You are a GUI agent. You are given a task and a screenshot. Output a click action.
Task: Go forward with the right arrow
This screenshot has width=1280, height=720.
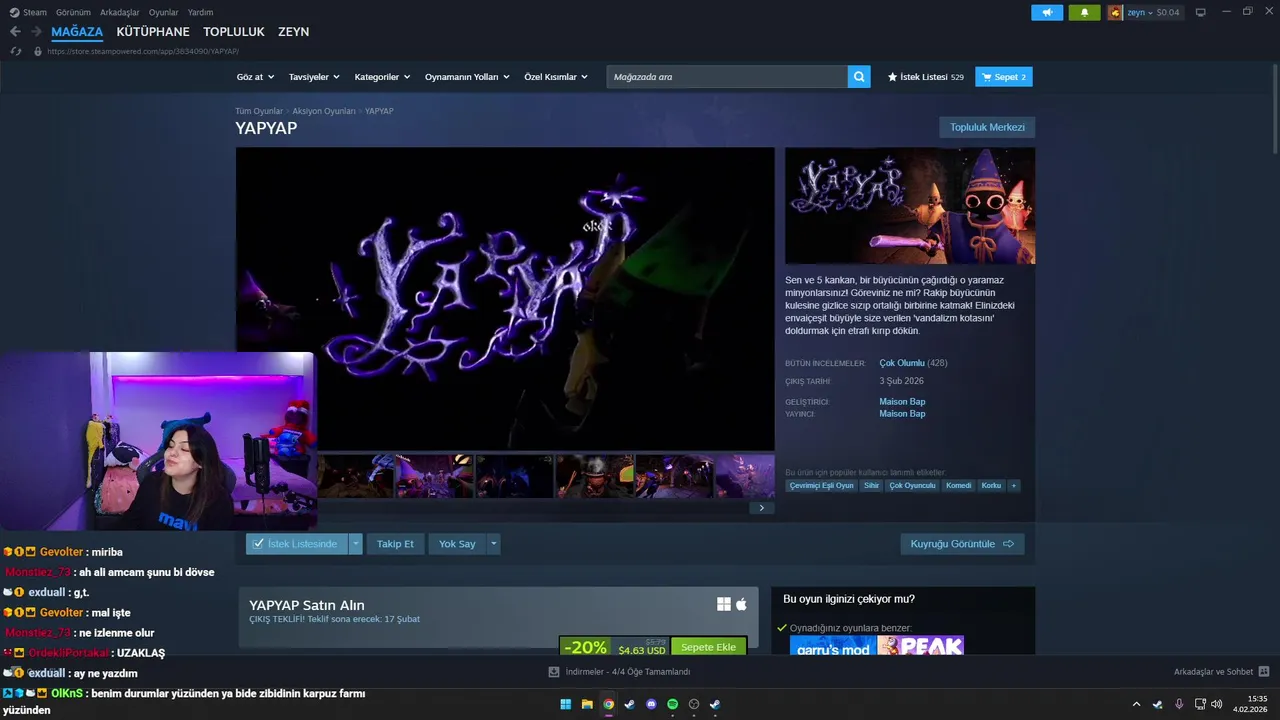[x=36, y=32]
